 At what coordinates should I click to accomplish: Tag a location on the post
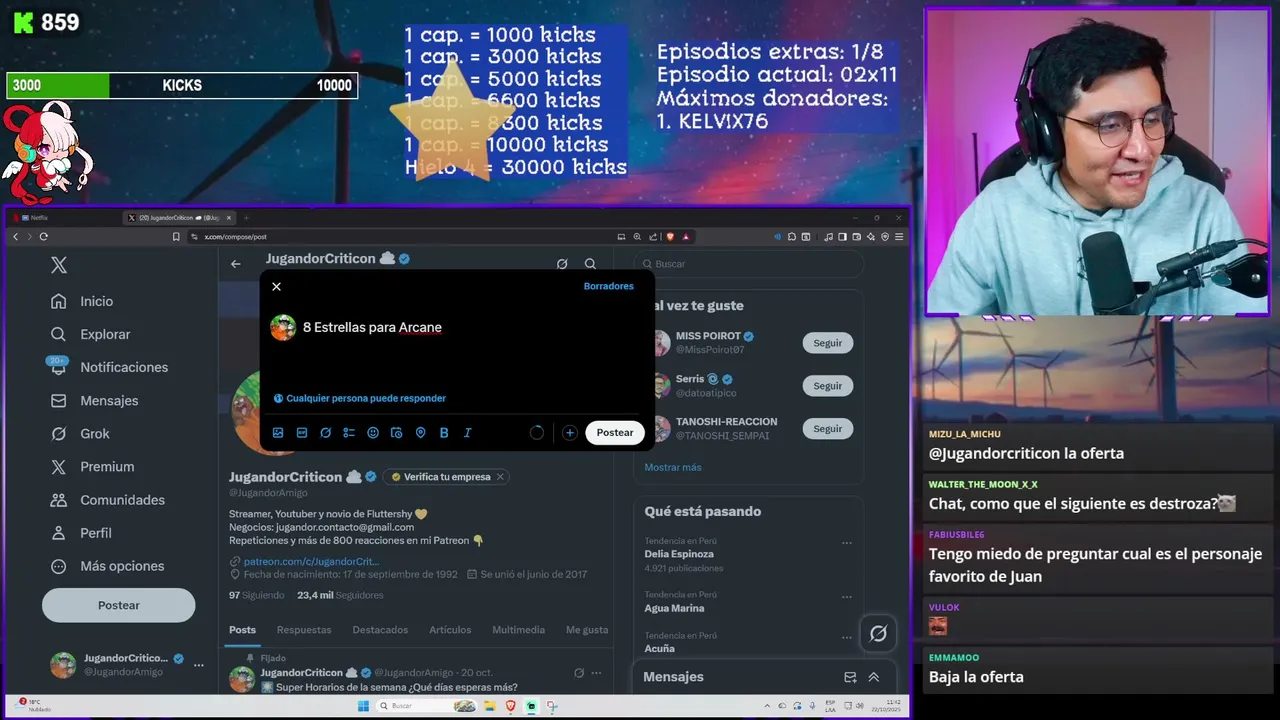420,433
